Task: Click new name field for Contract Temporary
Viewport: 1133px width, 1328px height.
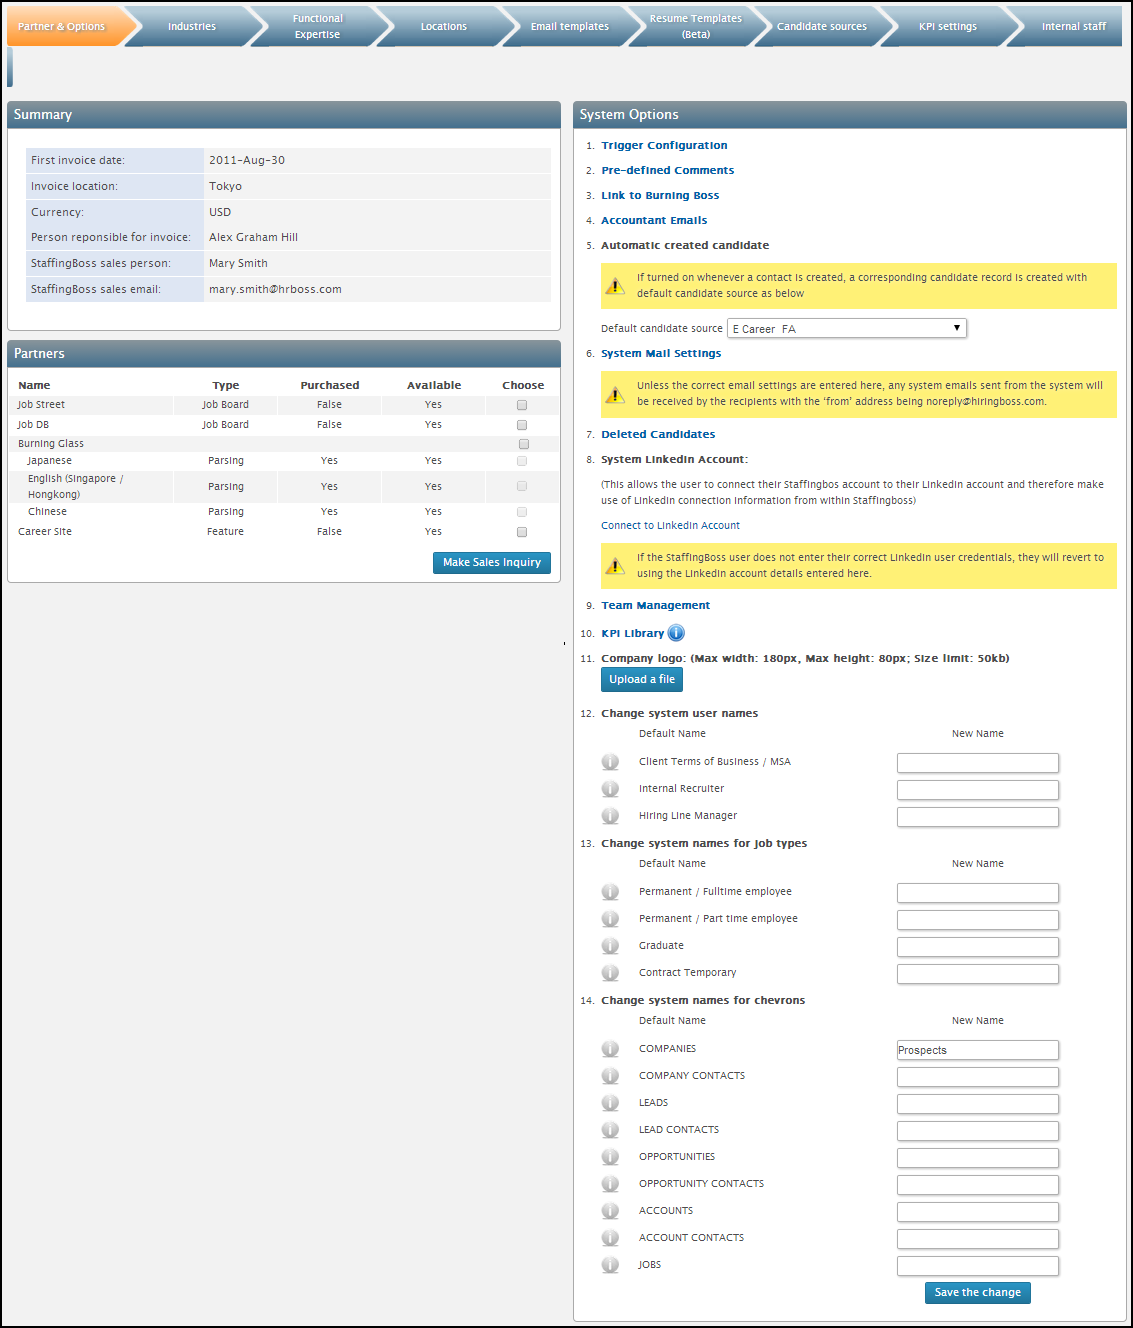Action: tap(978, 974)
